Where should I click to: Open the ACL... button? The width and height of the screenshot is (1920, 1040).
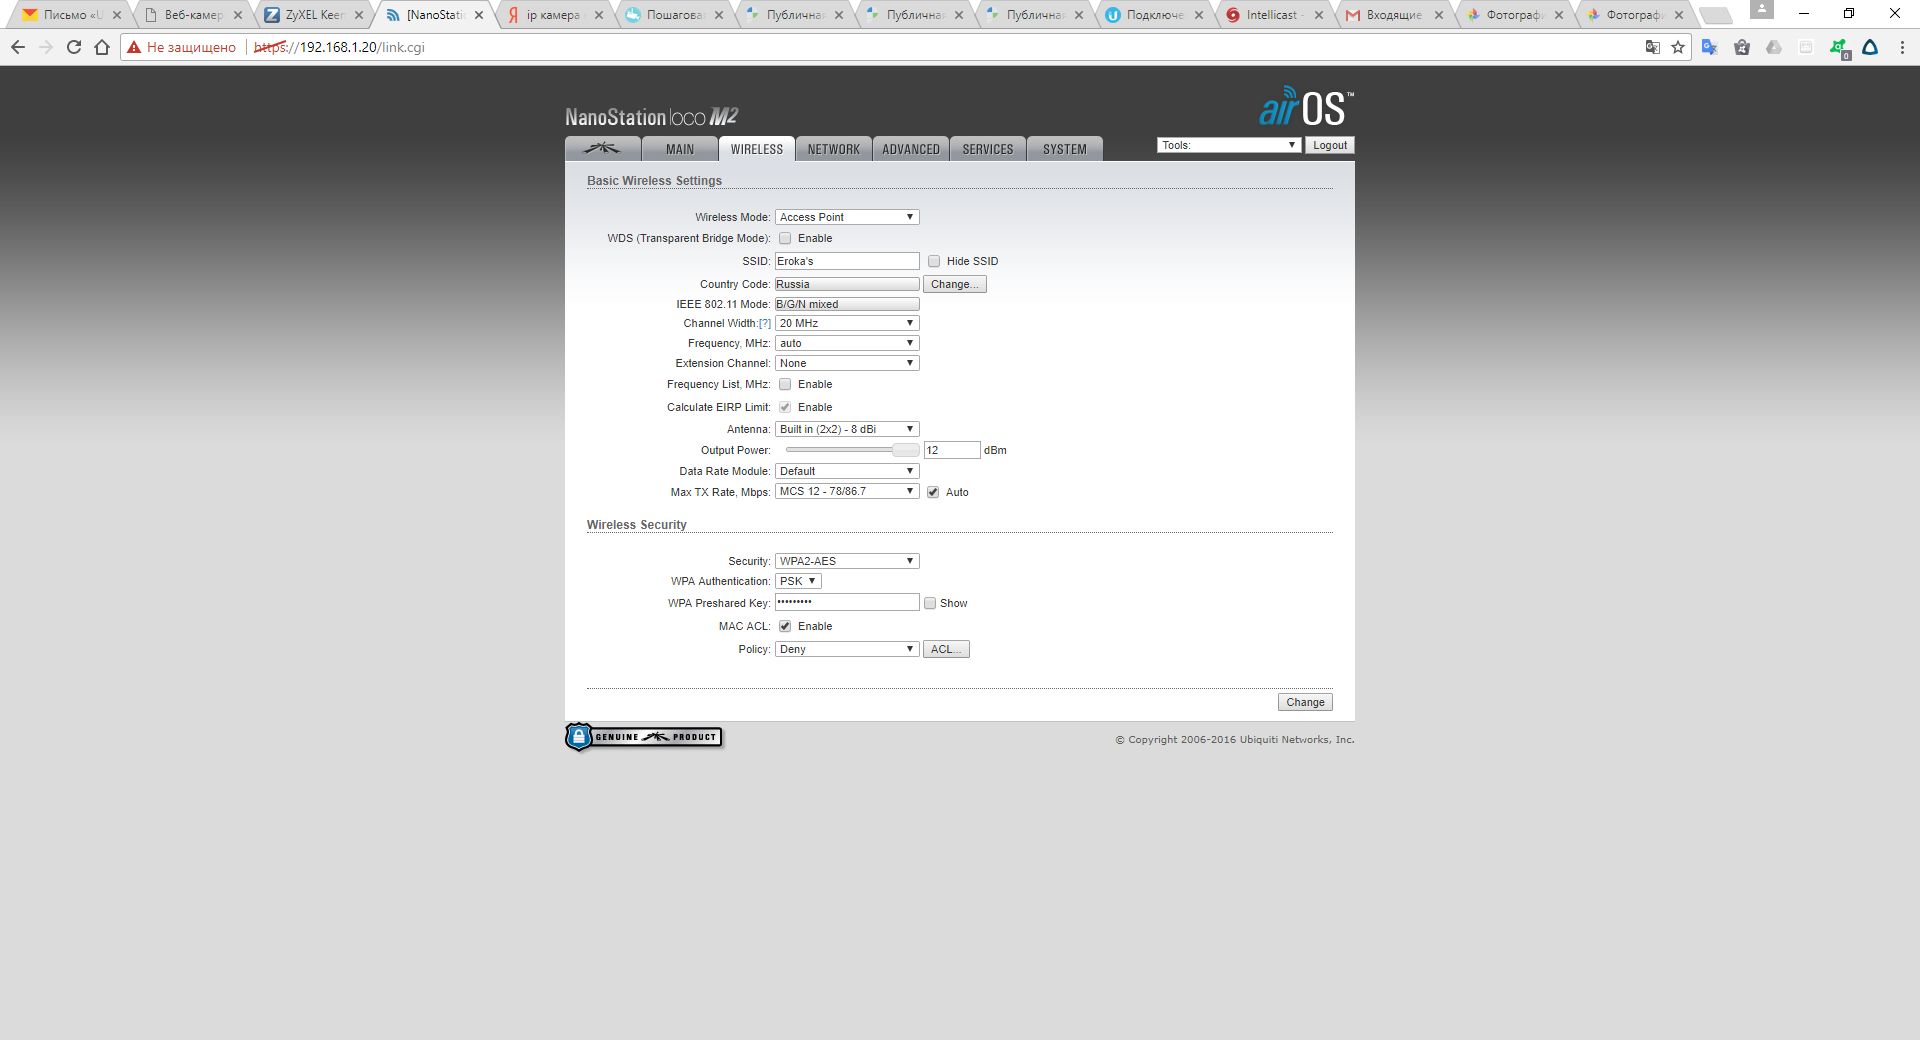(946, 649)
